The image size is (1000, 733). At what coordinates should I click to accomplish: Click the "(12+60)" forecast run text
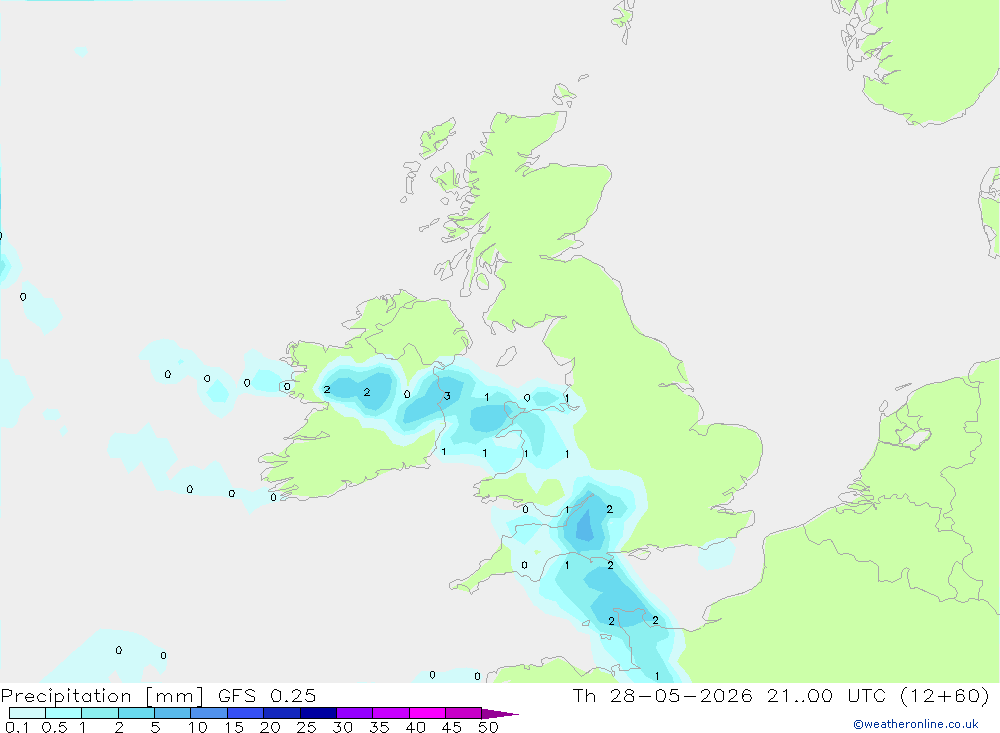click(945, 695)
